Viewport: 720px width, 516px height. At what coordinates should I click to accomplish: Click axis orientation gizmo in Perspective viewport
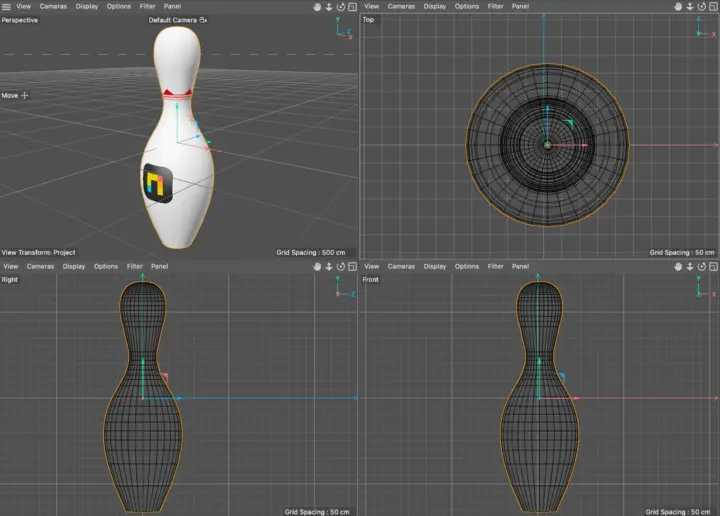click(x=343, y=28)
